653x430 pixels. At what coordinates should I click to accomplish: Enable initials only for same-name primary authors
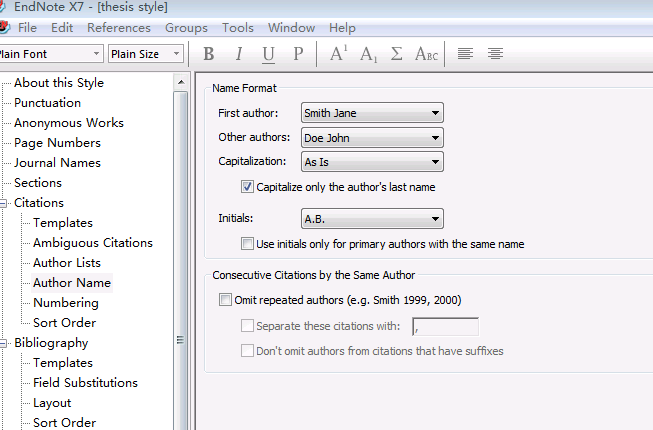pyautogui.click(x=247, y=244)
